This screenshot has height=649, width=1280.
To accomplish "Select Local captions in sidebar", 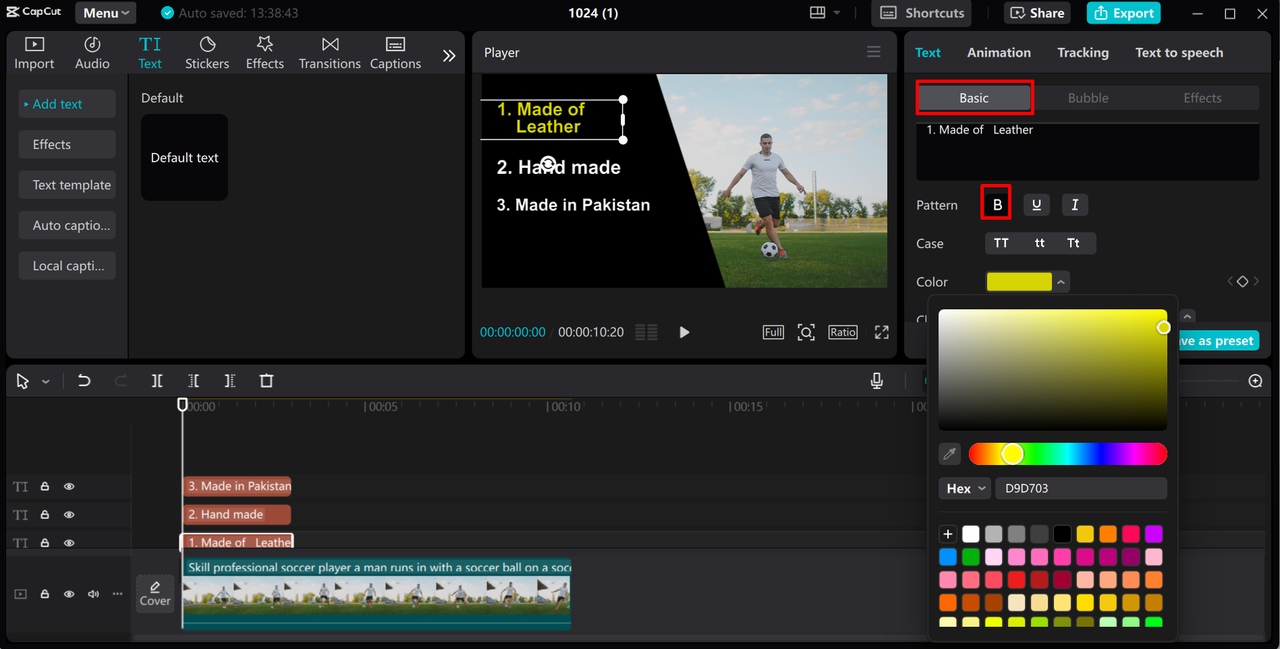I will coord(67,265).
